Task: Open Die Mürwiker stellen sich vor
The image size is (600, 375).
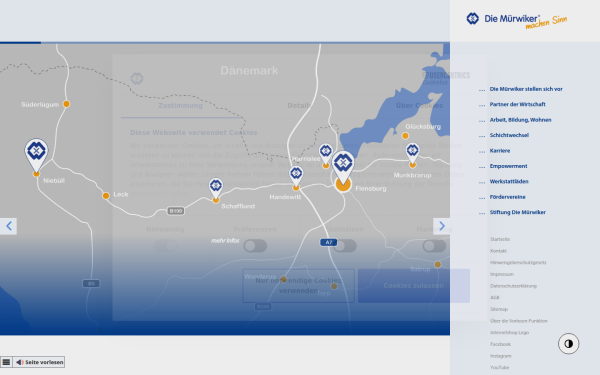Action: (526, 89)
